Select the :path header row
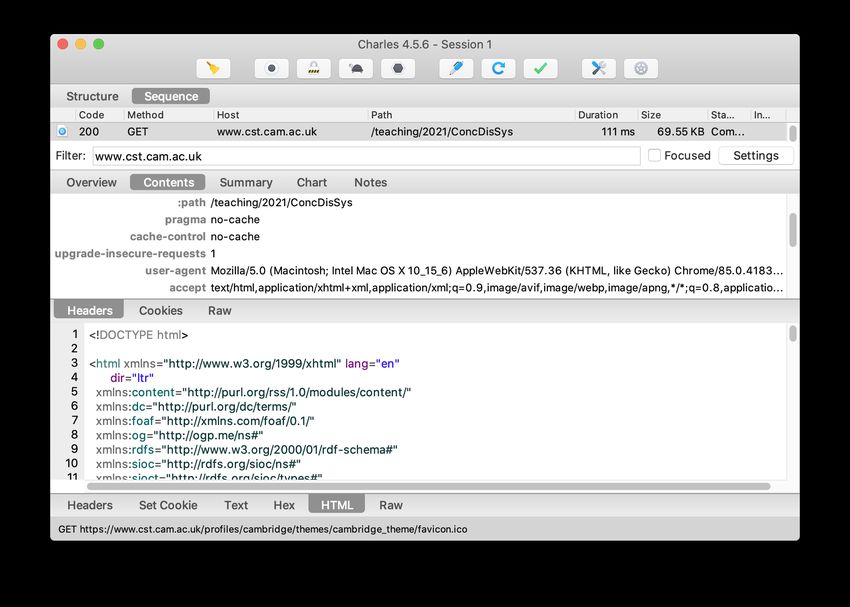The image size is (850, 607). point(418,202)
